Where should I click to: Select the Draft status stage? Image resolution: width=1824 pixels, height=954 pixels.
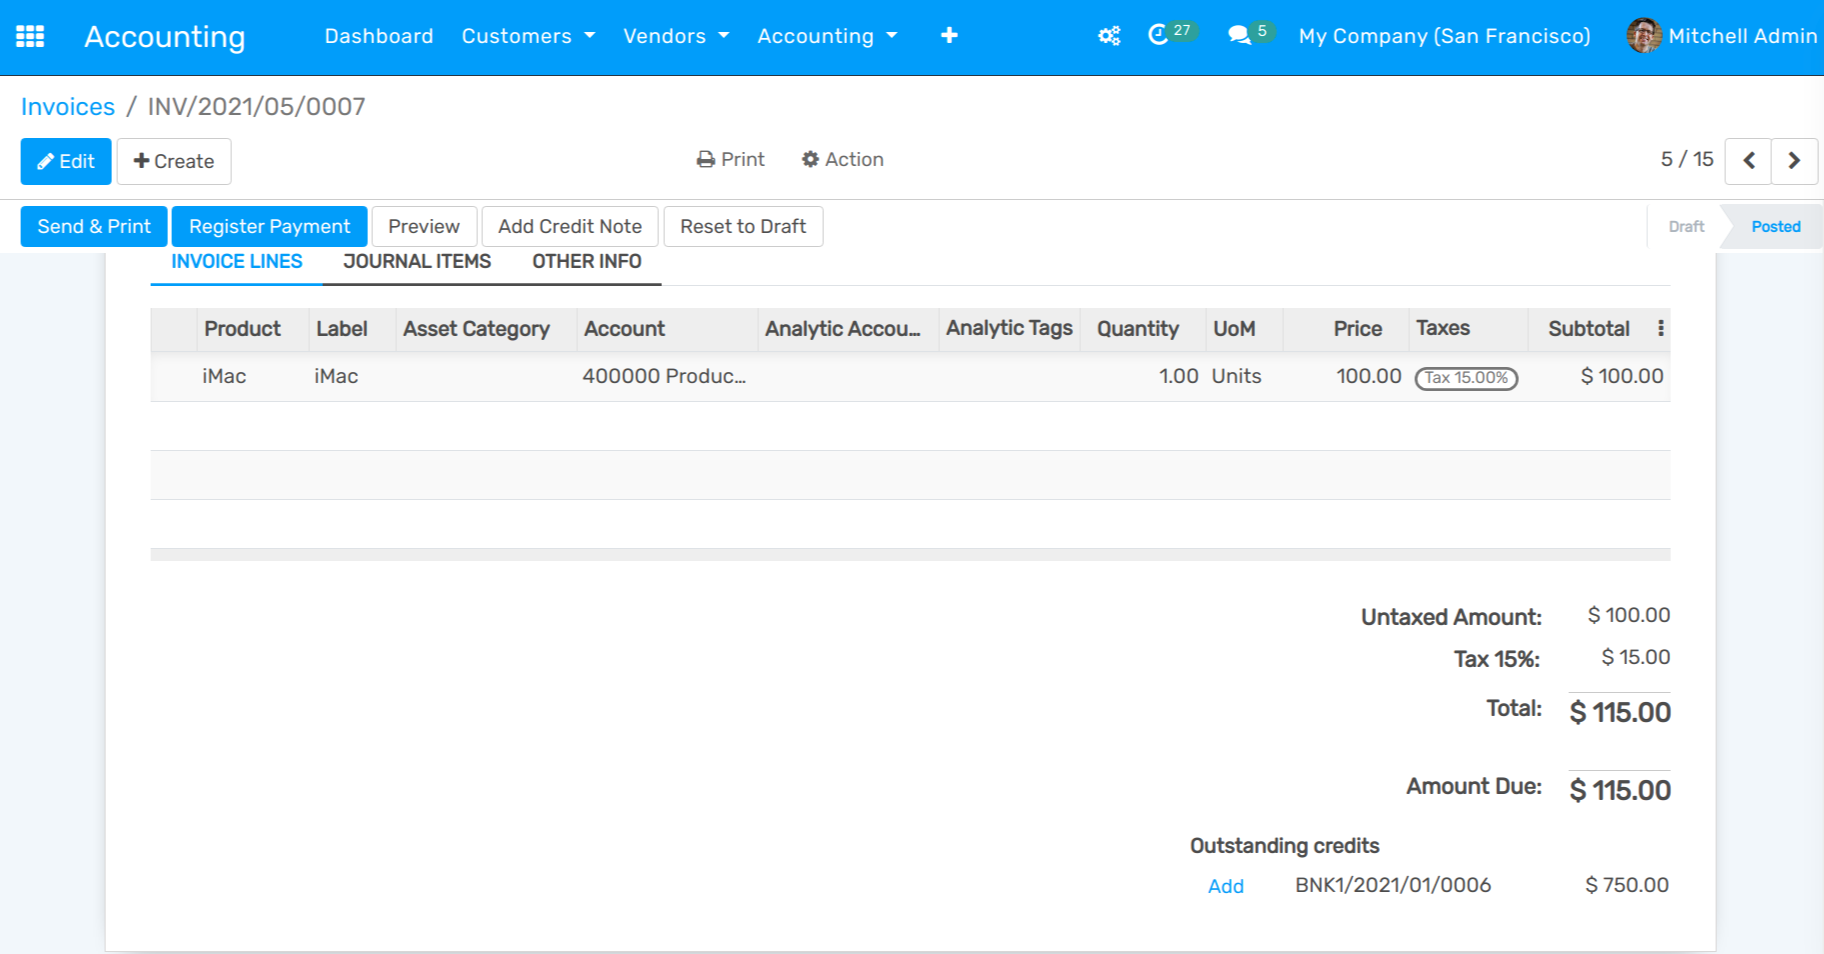coord(1686,227)
